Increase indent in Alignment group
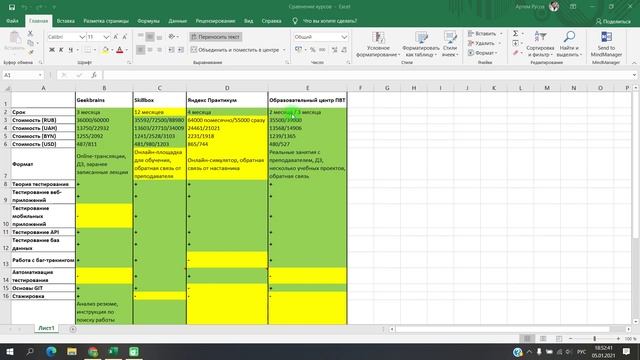Image resolution: width=640 pixels, height=360 pixels. coord(181,50)
